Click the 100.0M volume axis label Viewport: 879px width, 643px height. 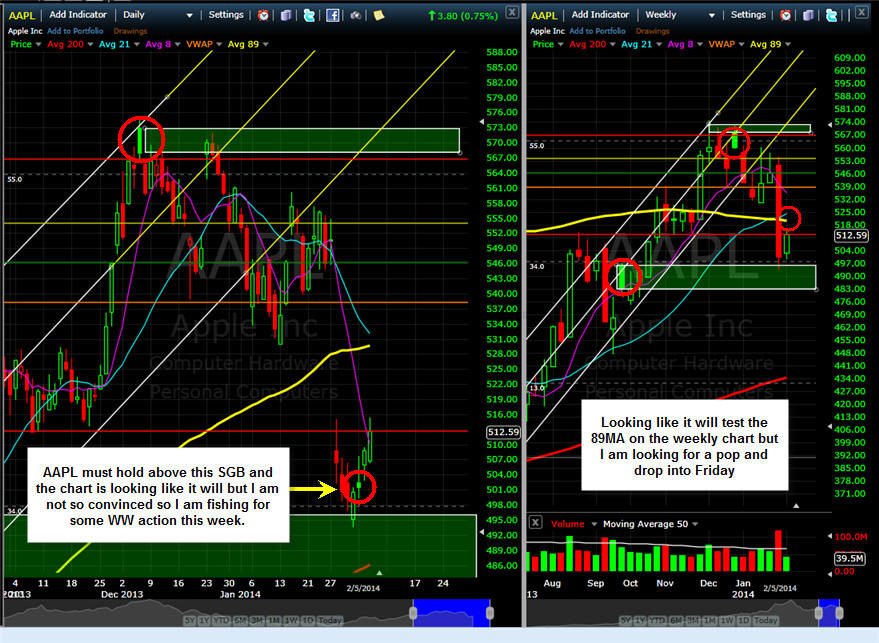tap(851, 536)
